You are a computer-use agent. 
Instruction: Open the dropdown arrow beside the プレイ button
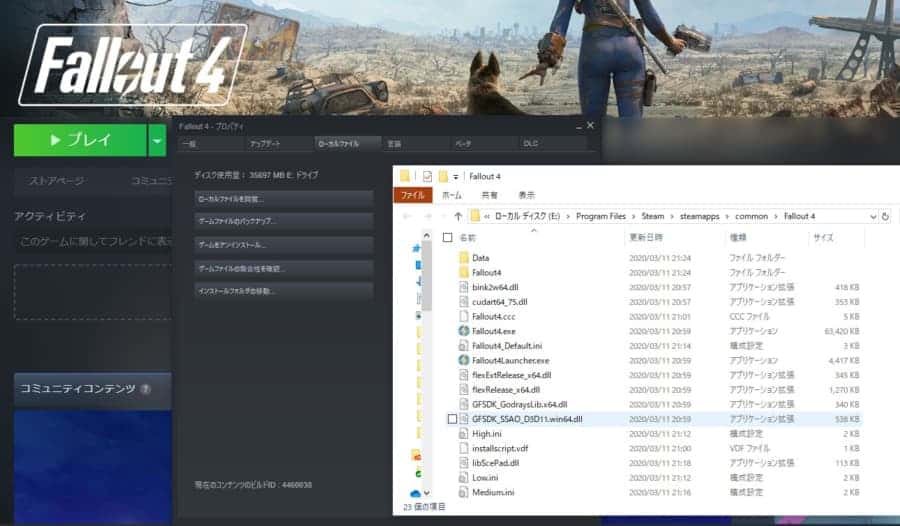(157, 141)
